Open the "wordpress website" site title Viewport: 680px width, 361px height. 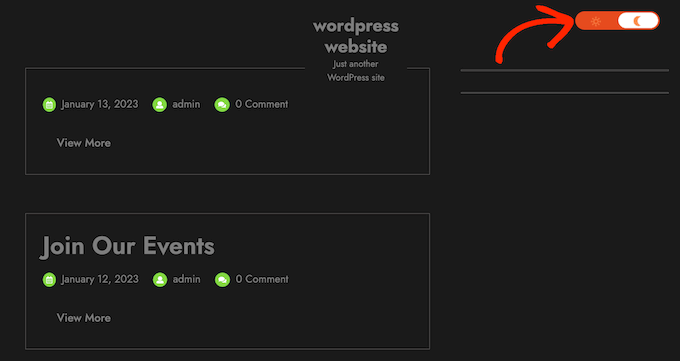pos(356,36)
